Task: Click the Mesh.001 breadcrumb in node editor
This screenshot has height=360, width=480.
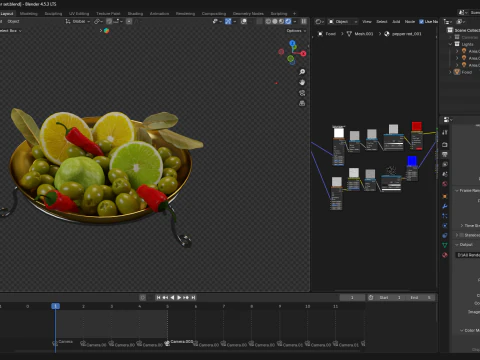Action: coord(360,34)
